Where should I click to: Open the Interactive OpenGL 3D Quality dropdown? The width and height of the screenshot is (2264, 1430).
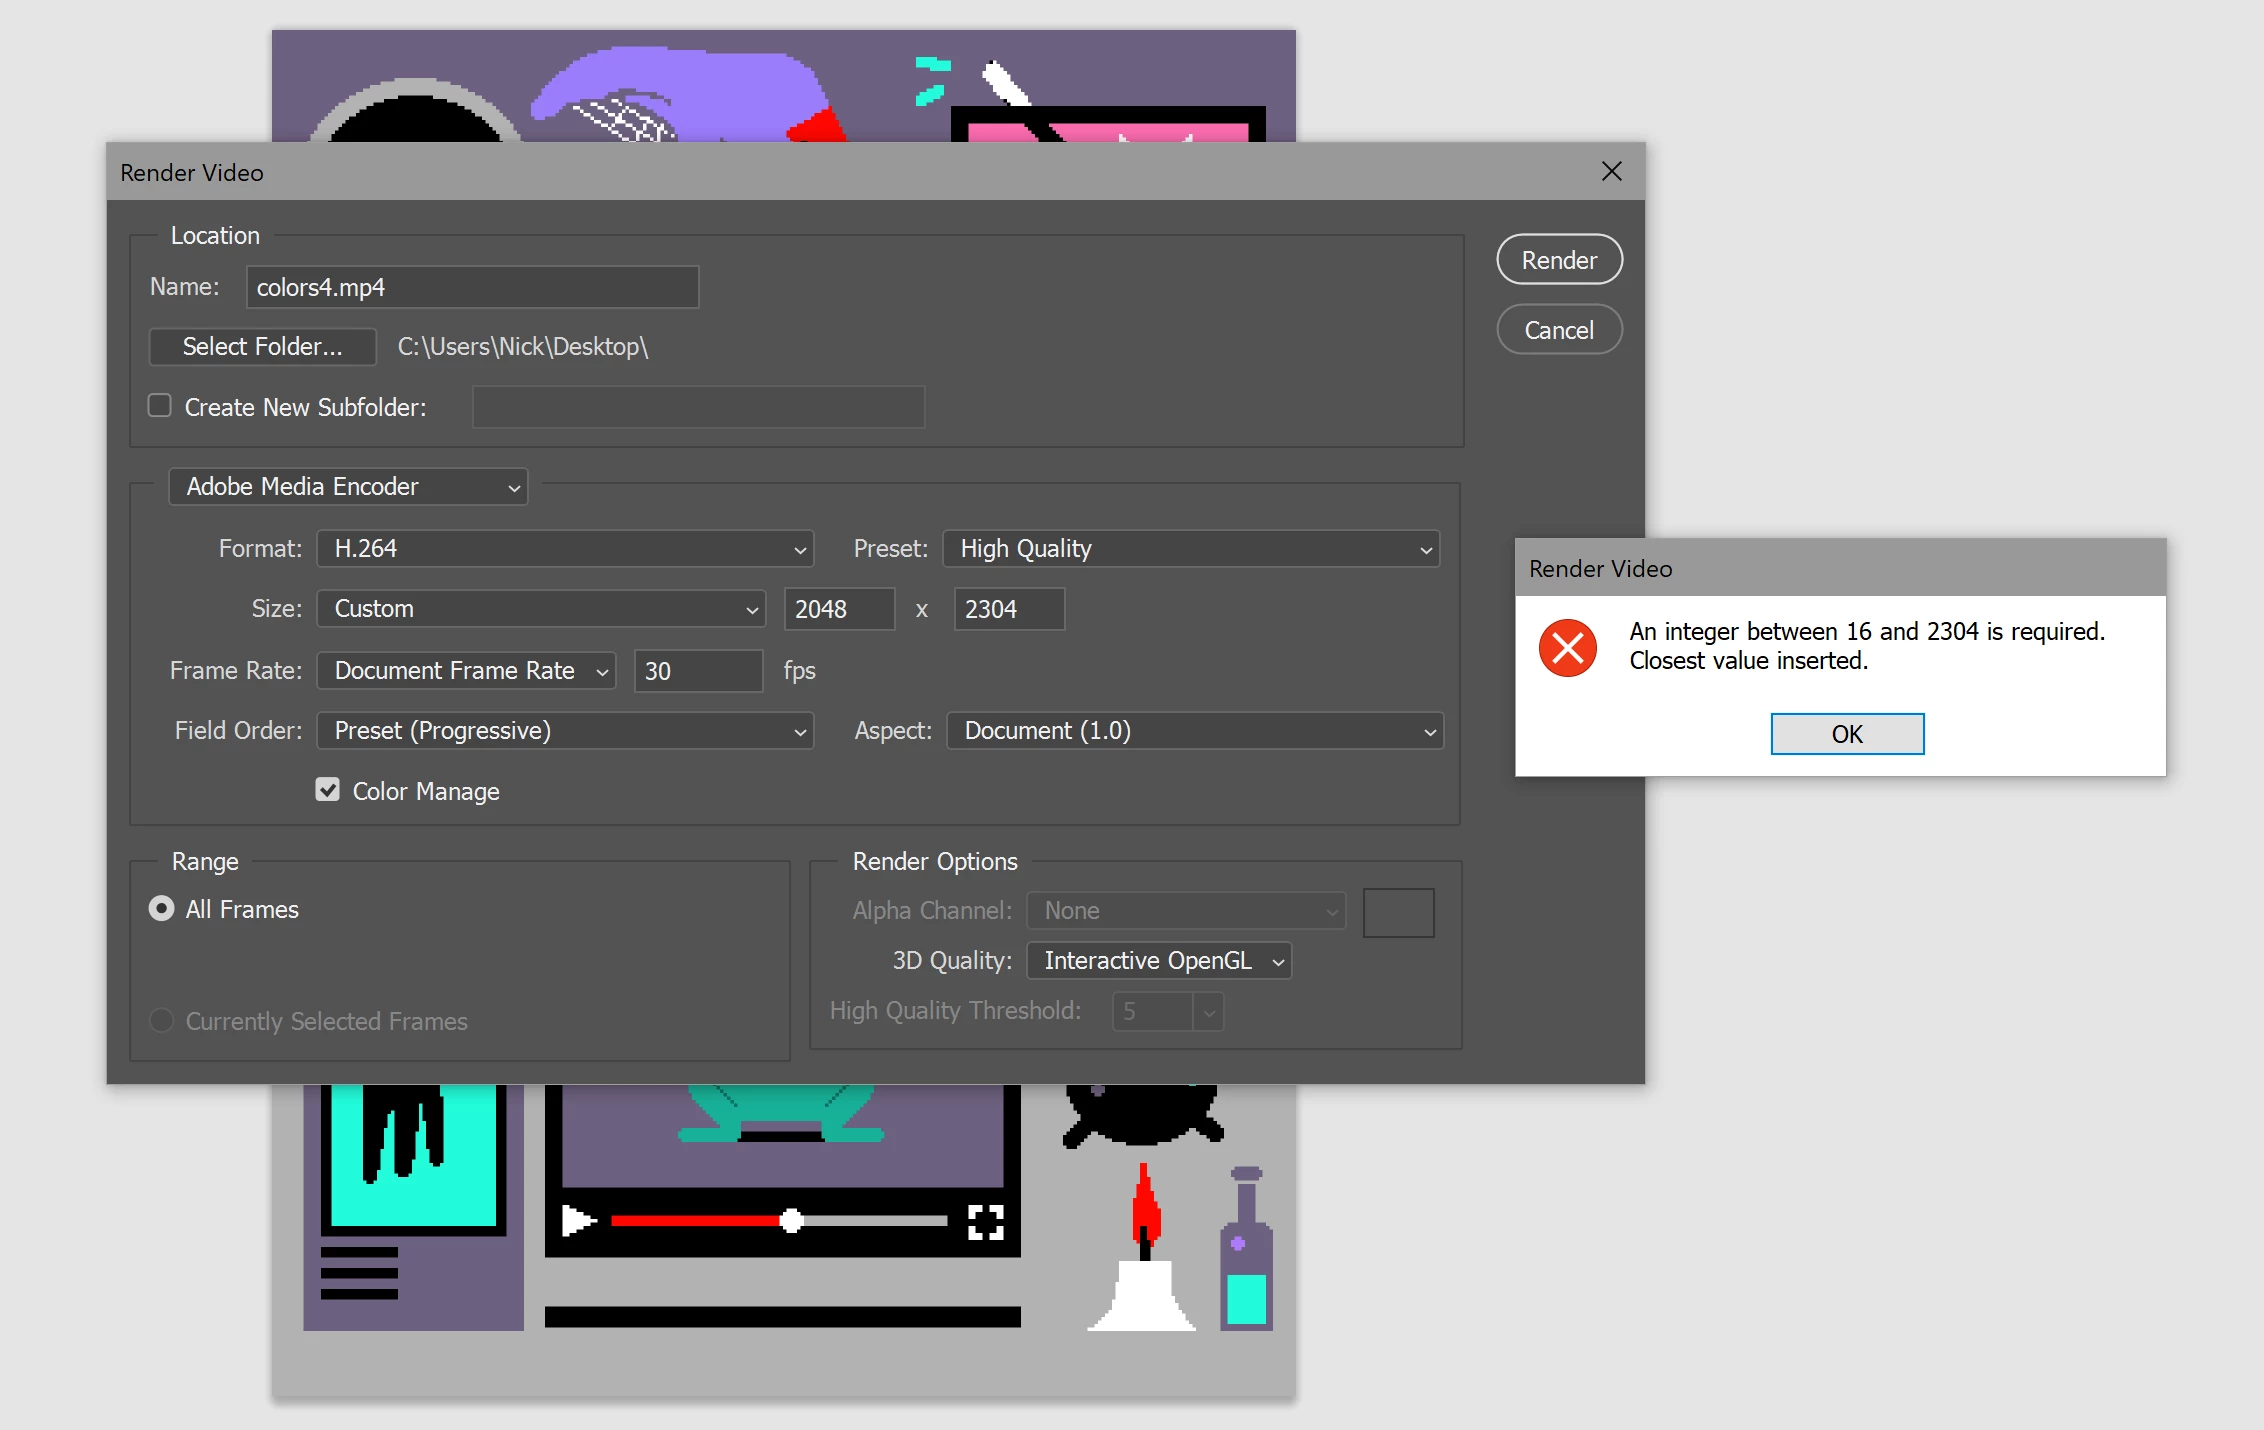click(x=1159, y=961)
